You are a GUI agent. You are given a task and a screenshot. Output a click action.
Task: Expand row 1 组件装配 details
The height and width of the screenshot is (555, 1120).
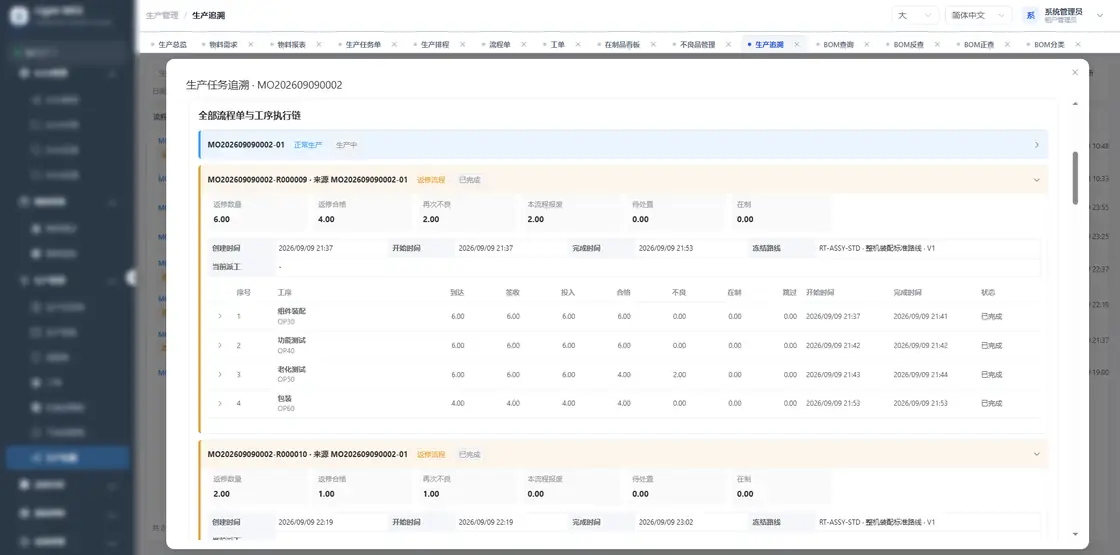[x=220, y=316]
